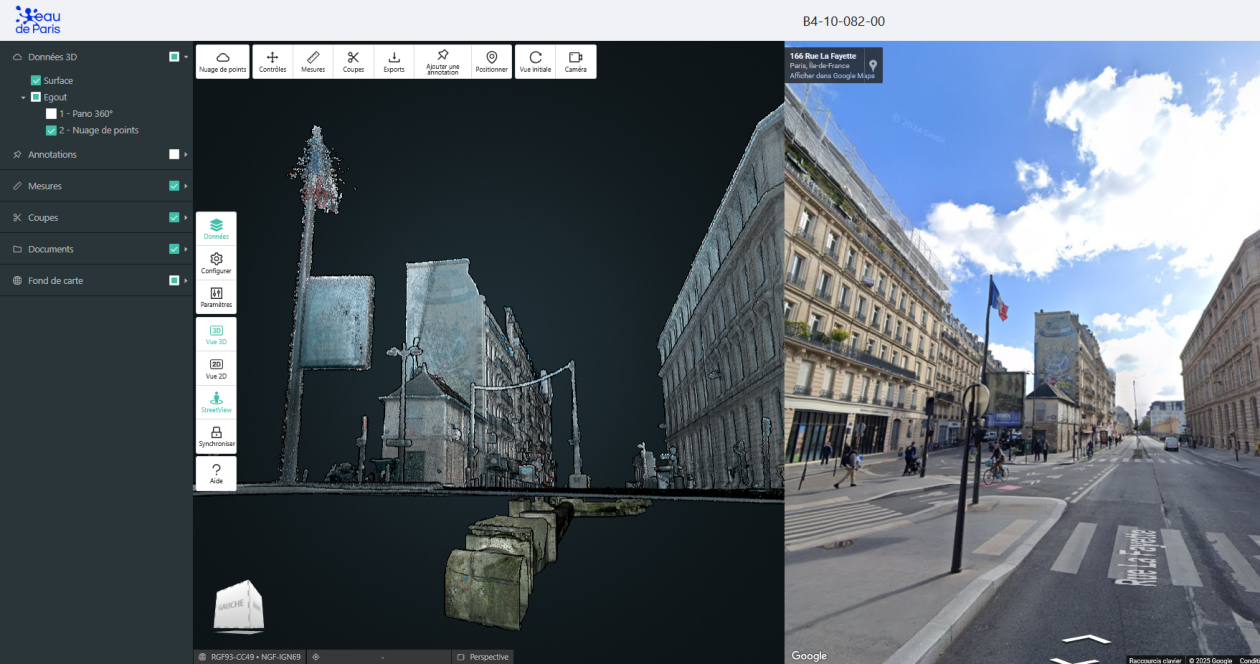Image resolution: width=1260 pixels, height=664 pixels.
Task: Select the Mesures ruler tool
Action: click(313, 62)
